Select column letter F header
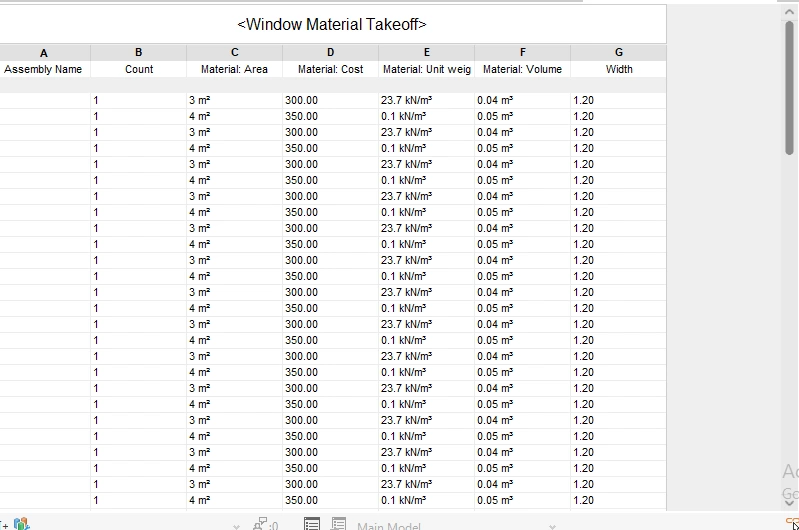Screen dimensions: 799x530 coord(522,52)
